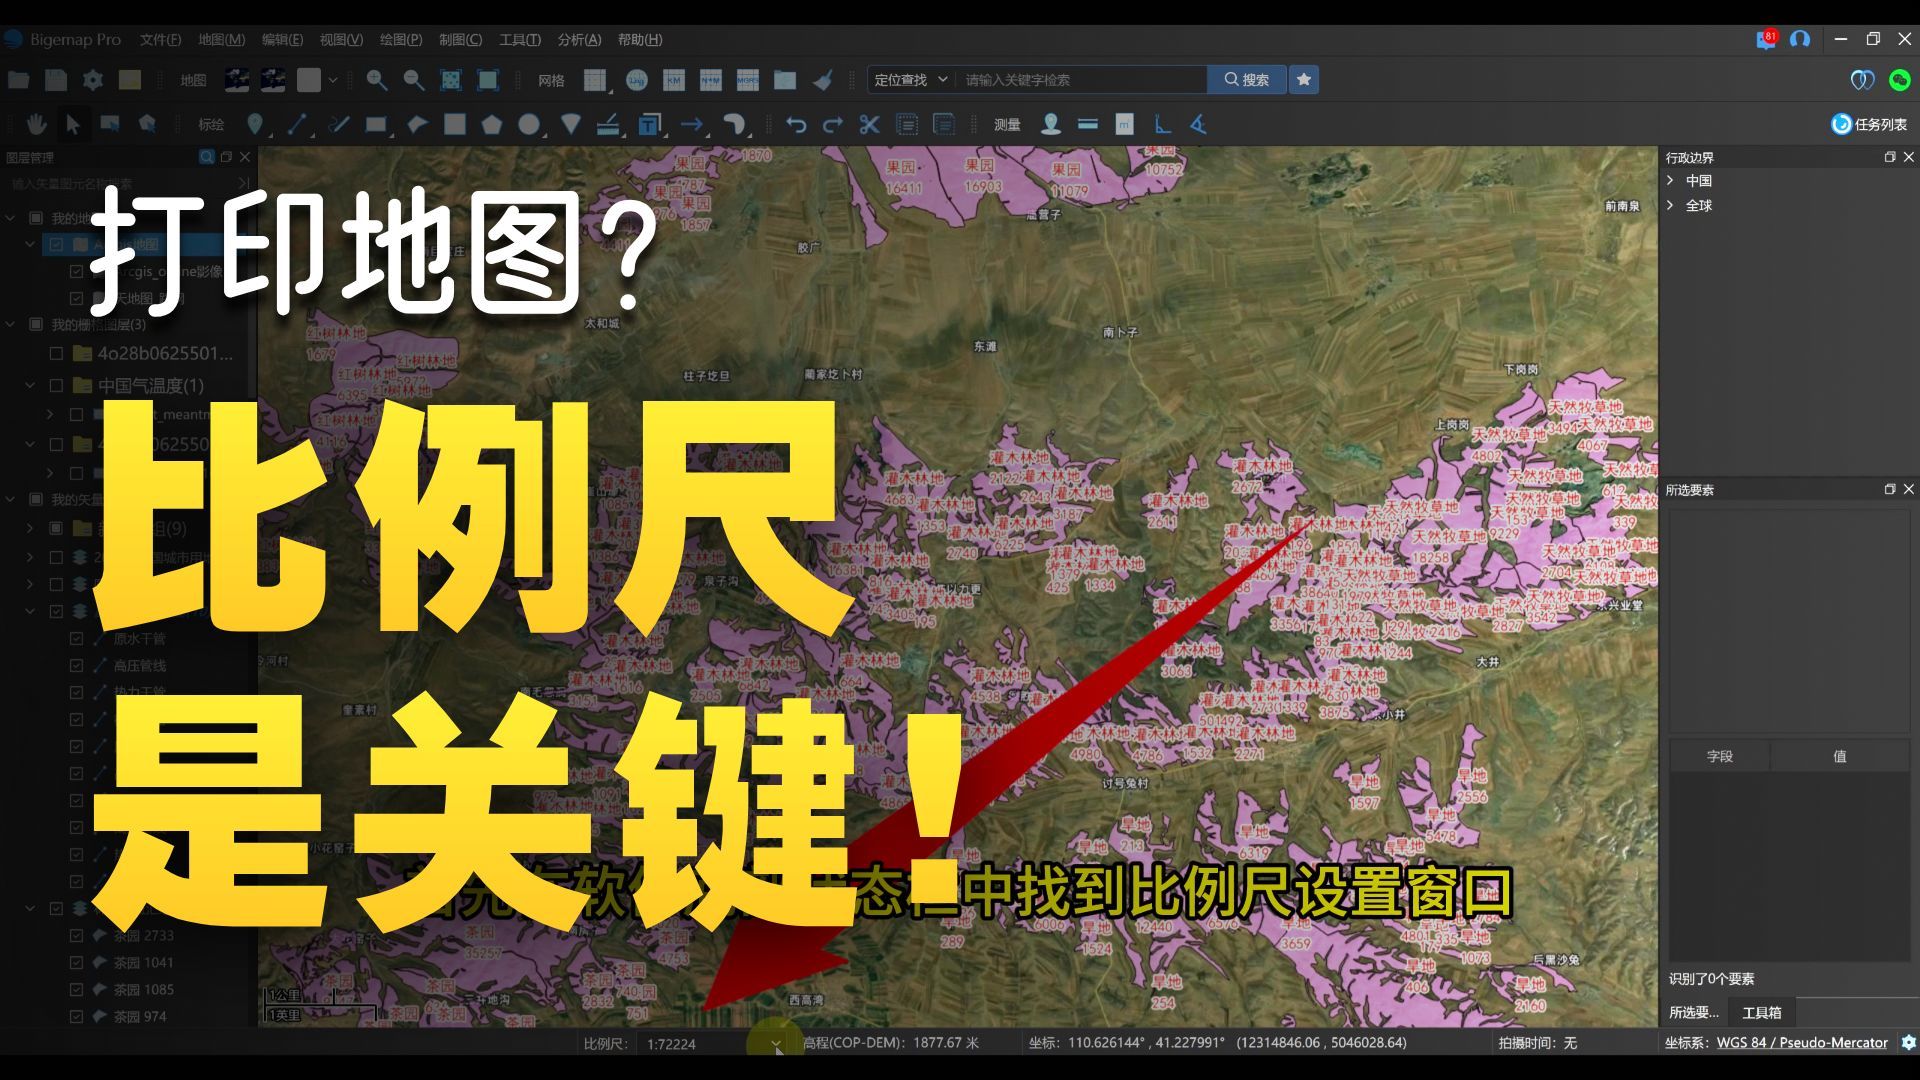Viewport: 1920px width, 1080px height.
Task: Open the 比例尺 scale dropdown arrow
Action: [776, 1043]
